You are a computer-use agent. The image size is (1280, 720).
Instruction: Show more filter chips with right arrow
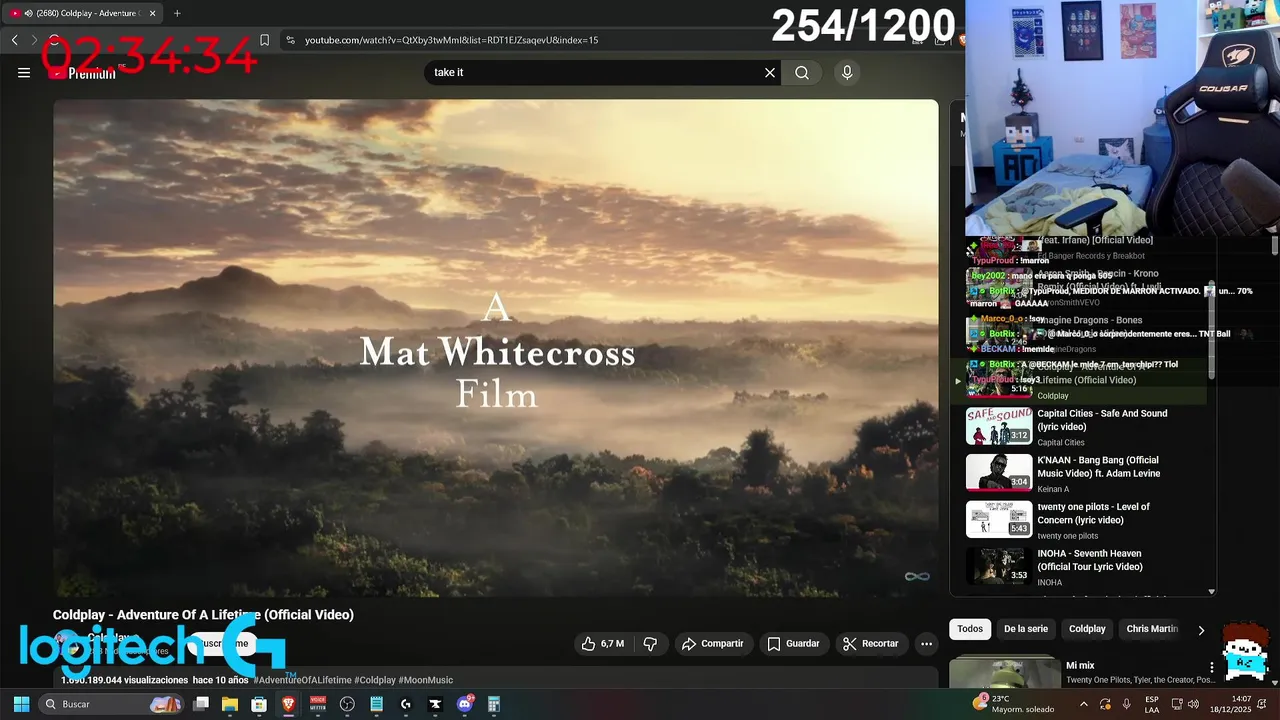(x=1201, y=630)
